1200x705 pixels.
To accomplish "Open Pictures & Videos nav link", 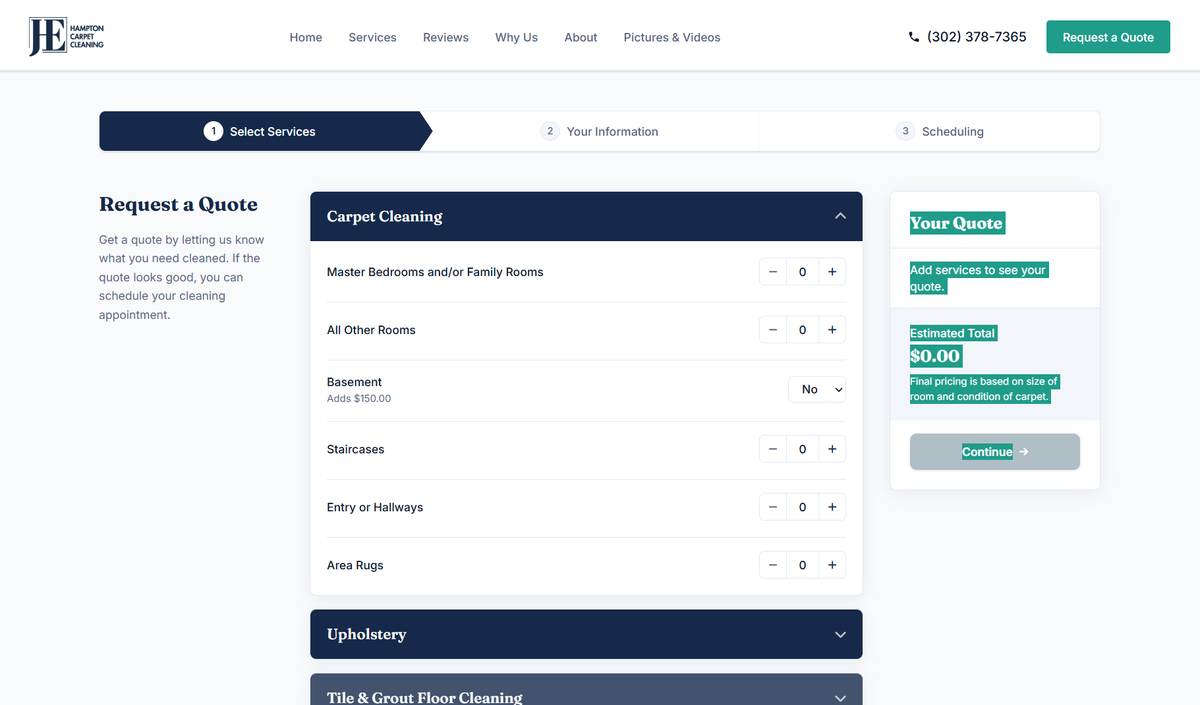I will 672,37.
